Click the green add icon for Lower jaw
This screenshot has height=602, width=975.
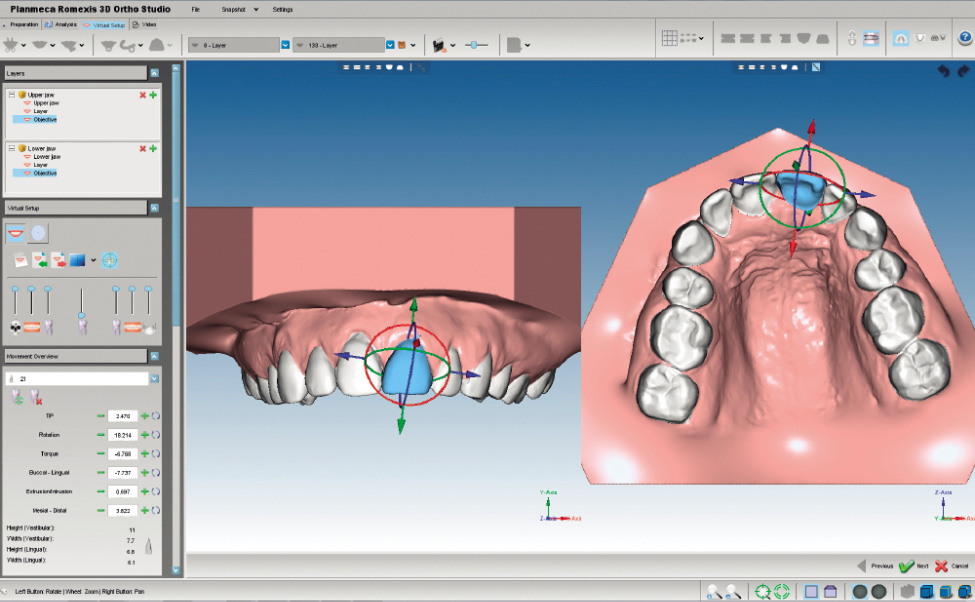click(x=153, y=148)
